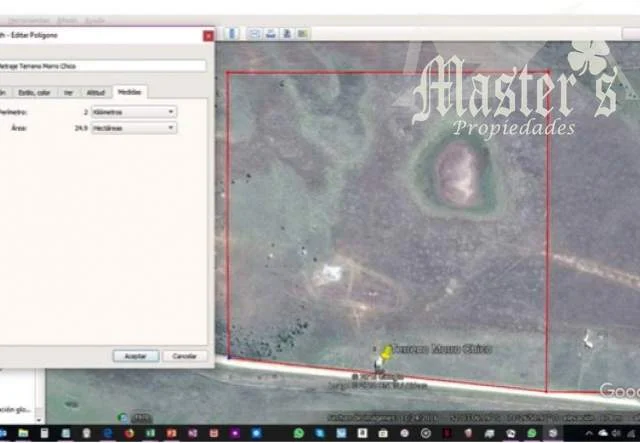Switch to the Estilo, color tab
Viewport: 640px width, 443px height.
pyautogui.click(x=34, y=93)
